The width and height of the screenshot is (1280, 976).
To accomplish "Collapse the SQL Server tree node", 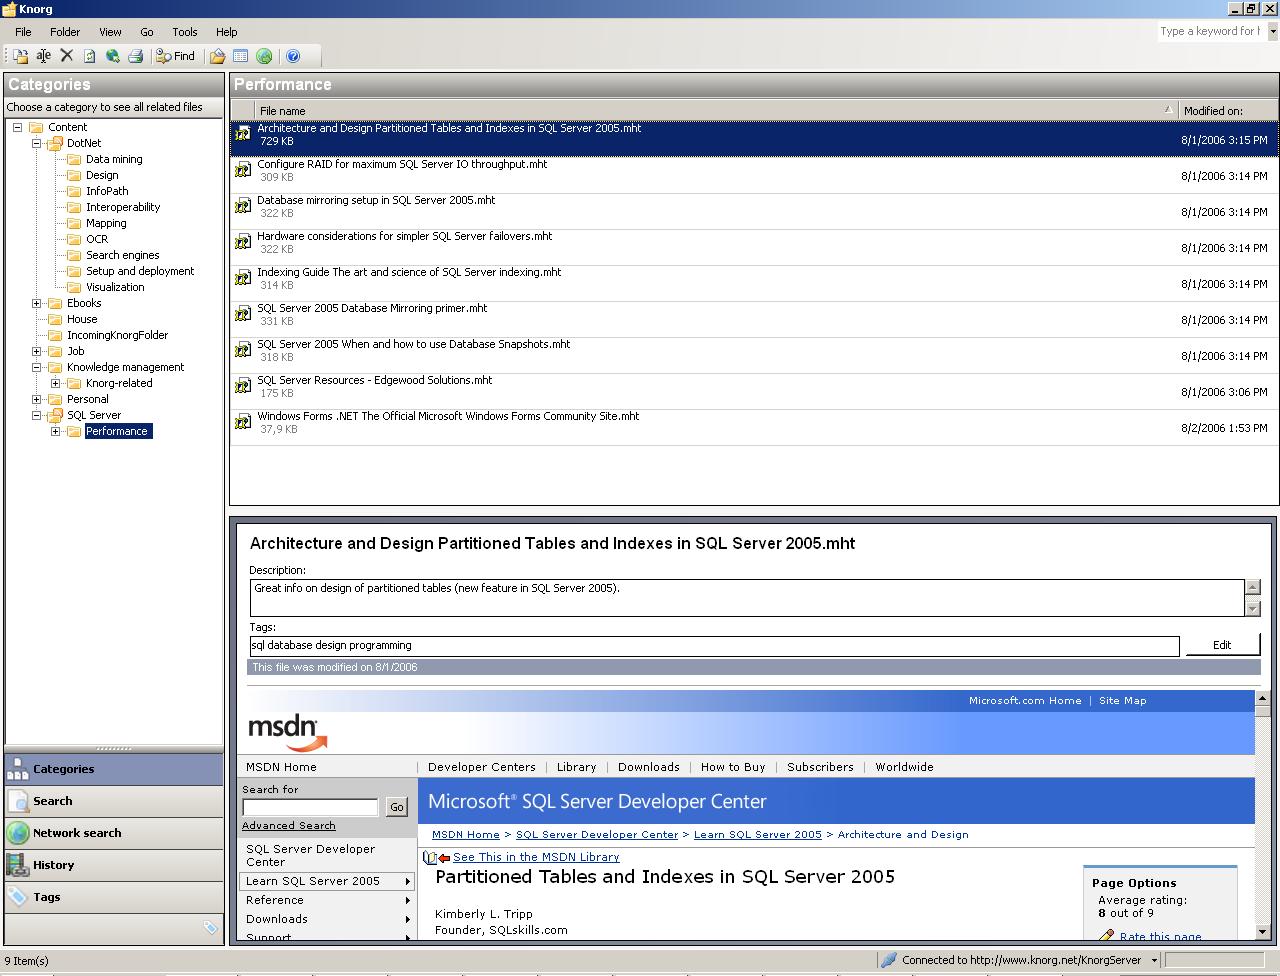I will point(36,415).
